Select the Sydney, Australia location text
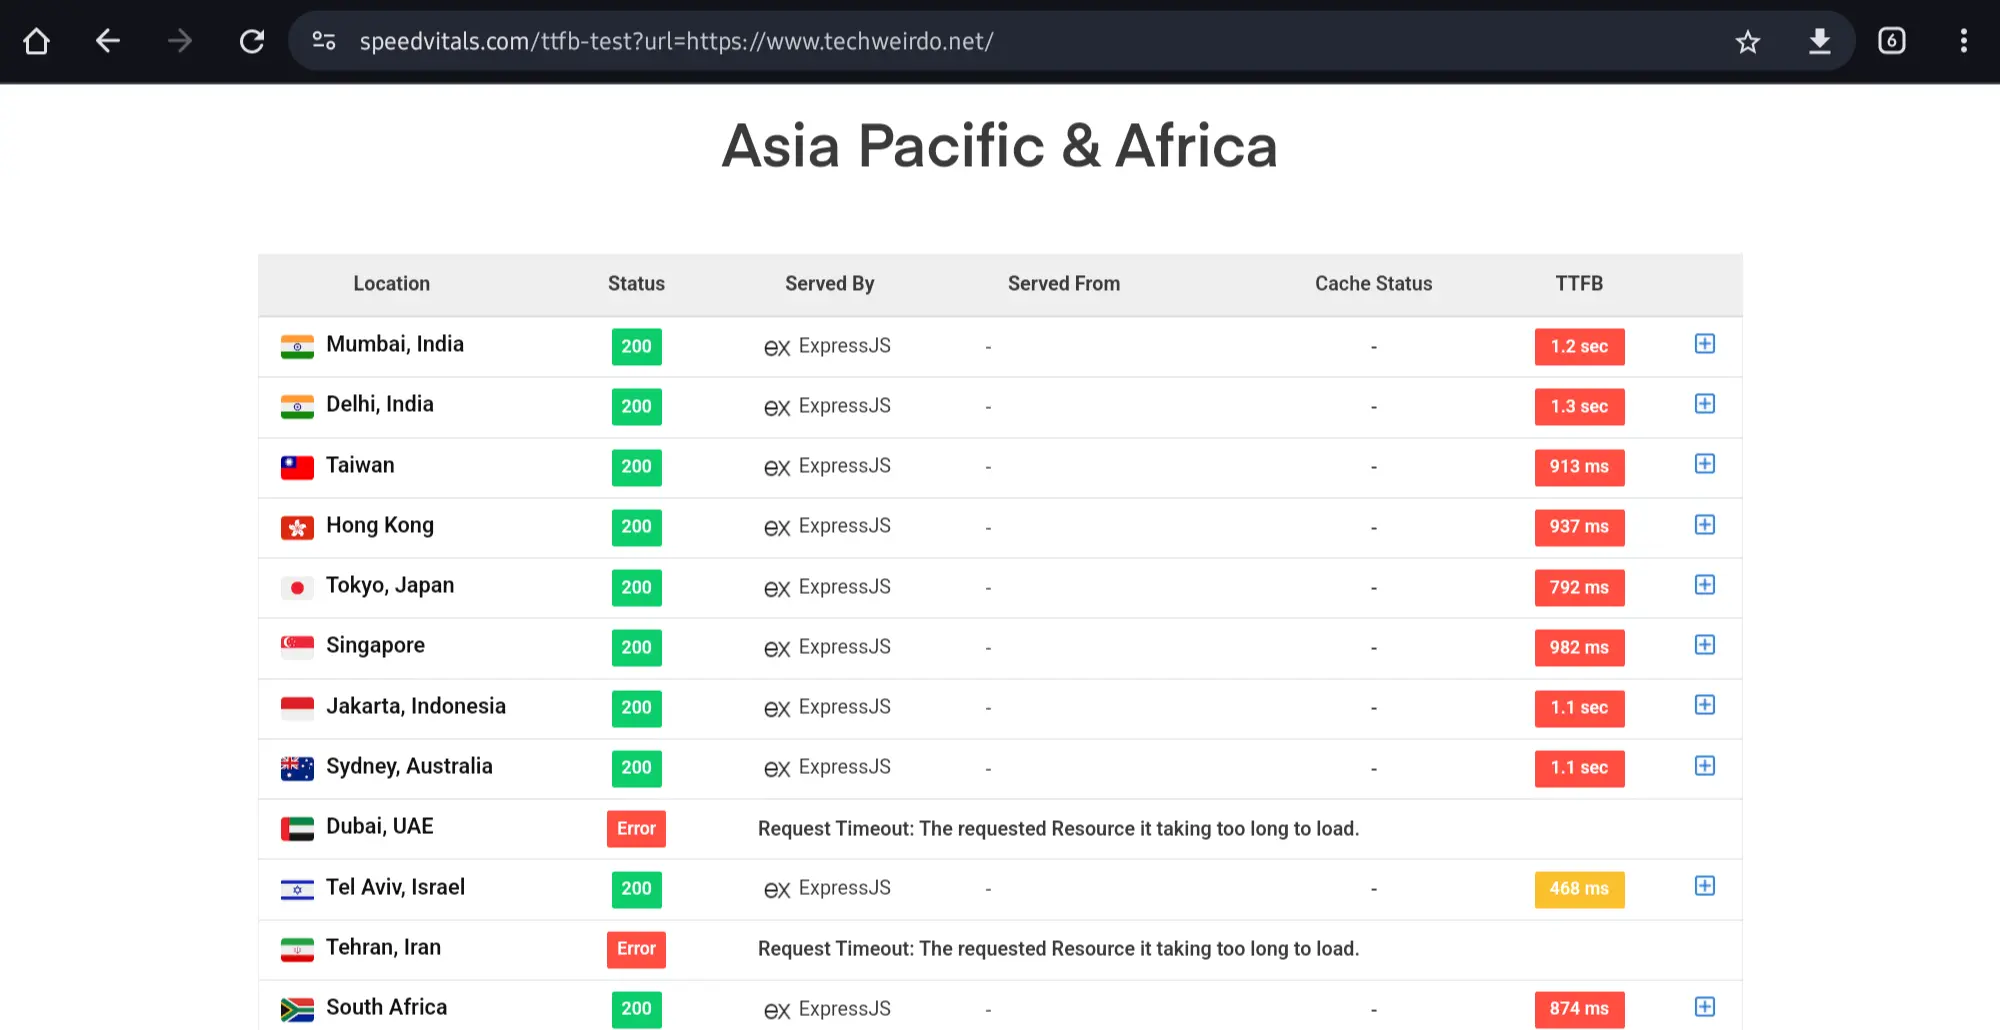Screen dimensions: 2000x1030 click(x=409, y=767)
